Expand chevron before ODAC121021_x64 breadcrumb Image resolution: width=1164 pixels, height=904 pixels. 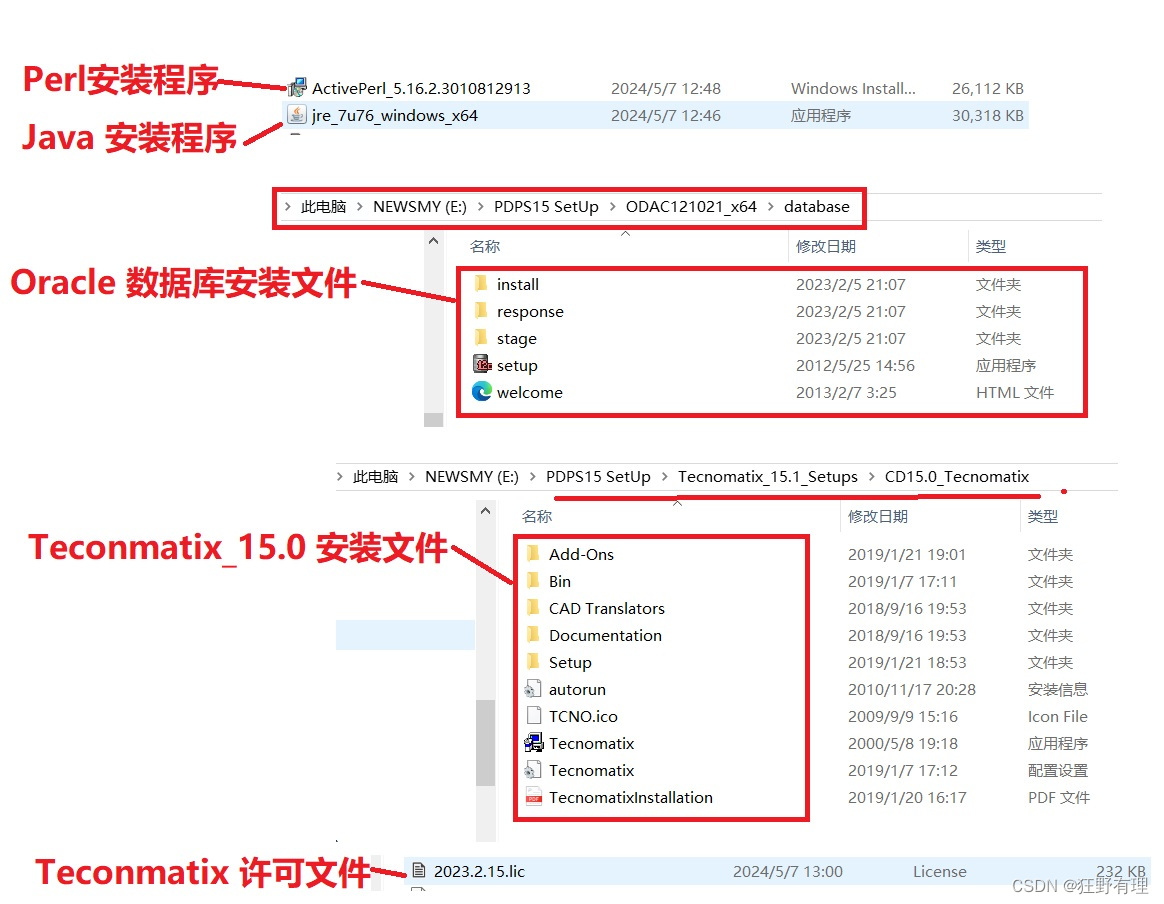tap(612, 206)
